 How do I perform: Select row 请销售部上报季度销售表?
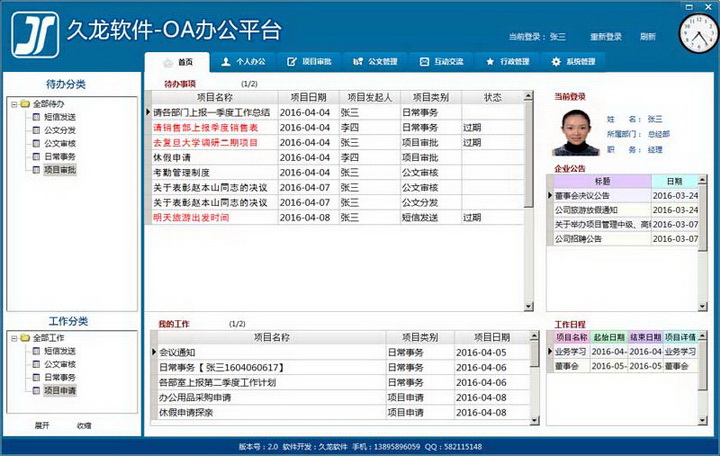point(338,128)
